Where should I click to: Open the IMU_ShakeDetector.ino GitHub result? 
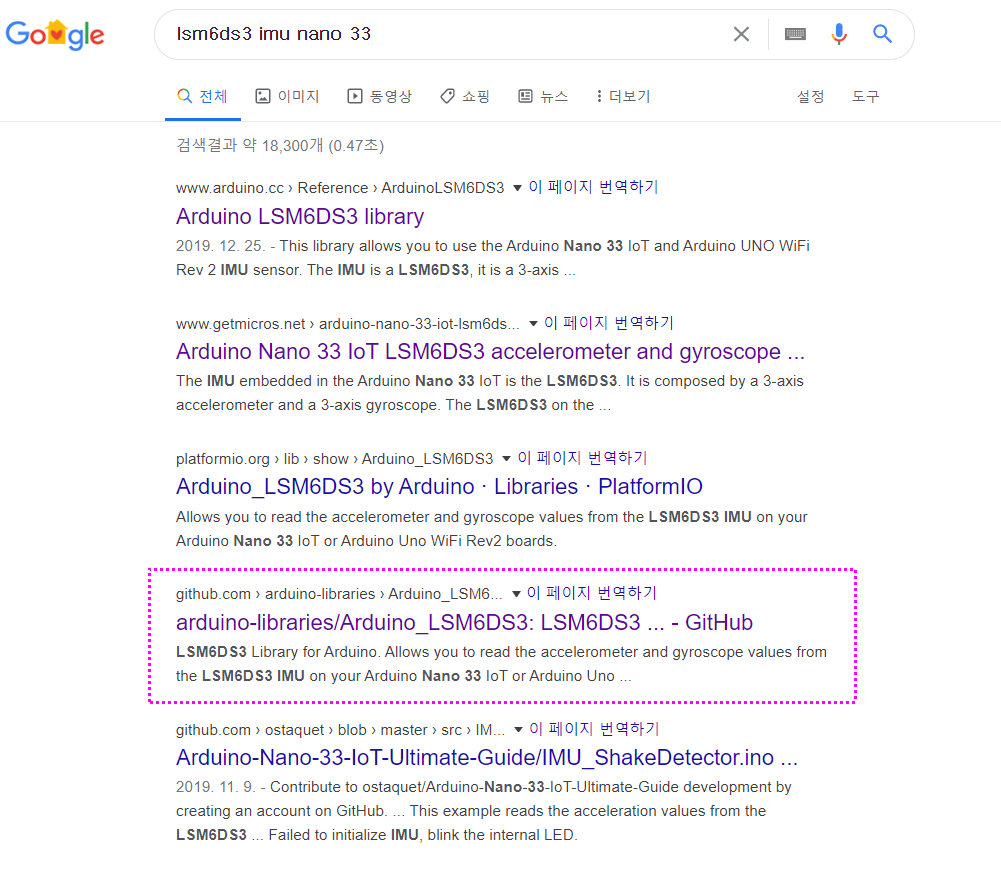click(486, 758)
